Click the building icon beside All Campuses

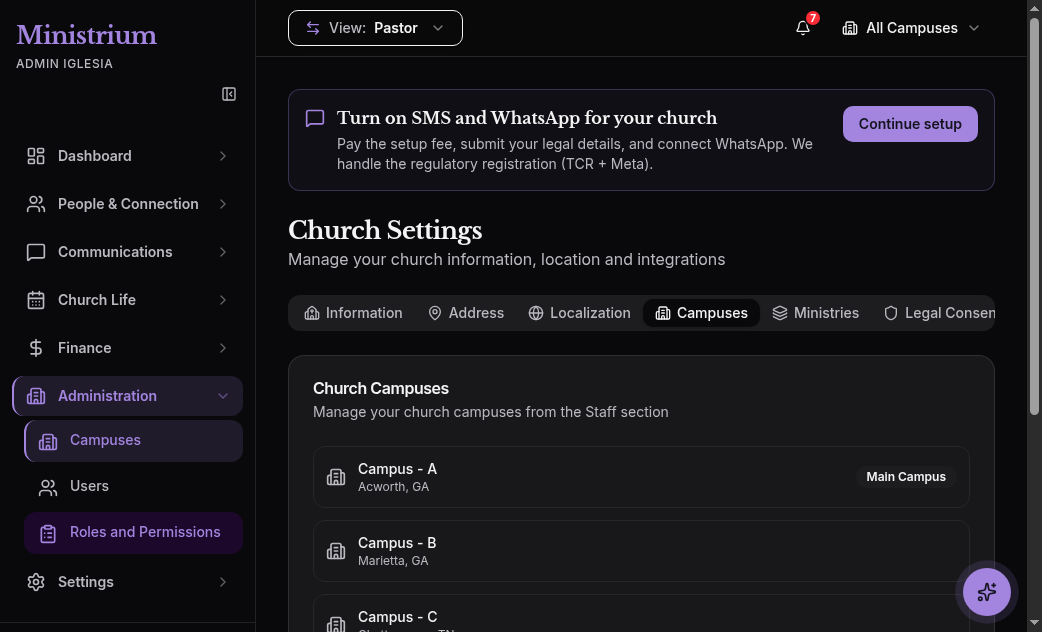point(850,28)
